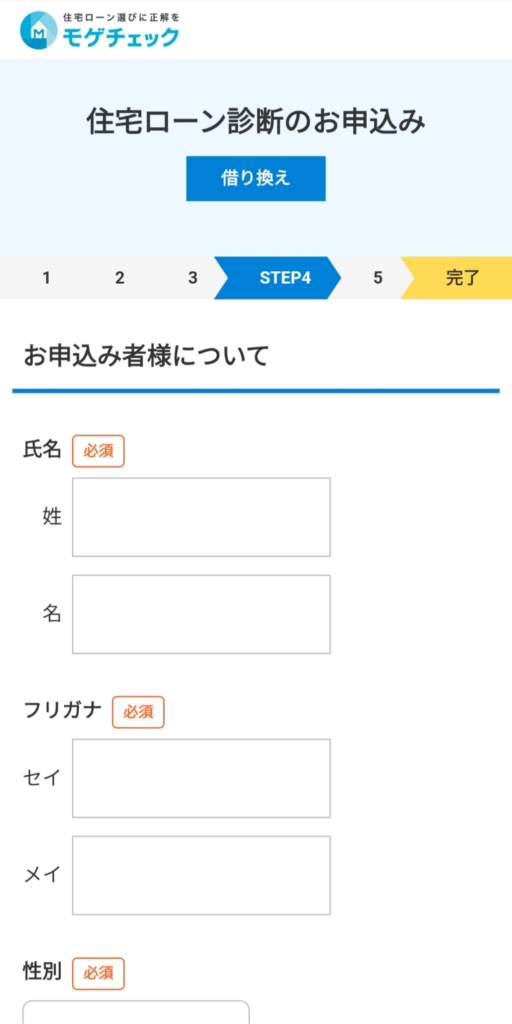Open the モゲチェック brand name link
This screenshot has width=512, height=1024.
pyautogui.click(x=120, y=38)
